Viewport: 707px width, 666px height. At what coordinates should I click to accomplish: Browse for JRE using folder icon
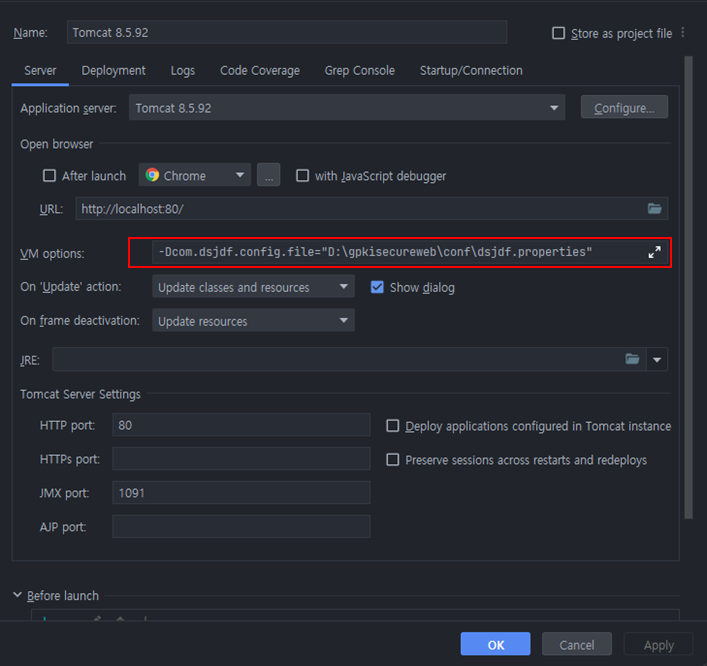[632, 359]
